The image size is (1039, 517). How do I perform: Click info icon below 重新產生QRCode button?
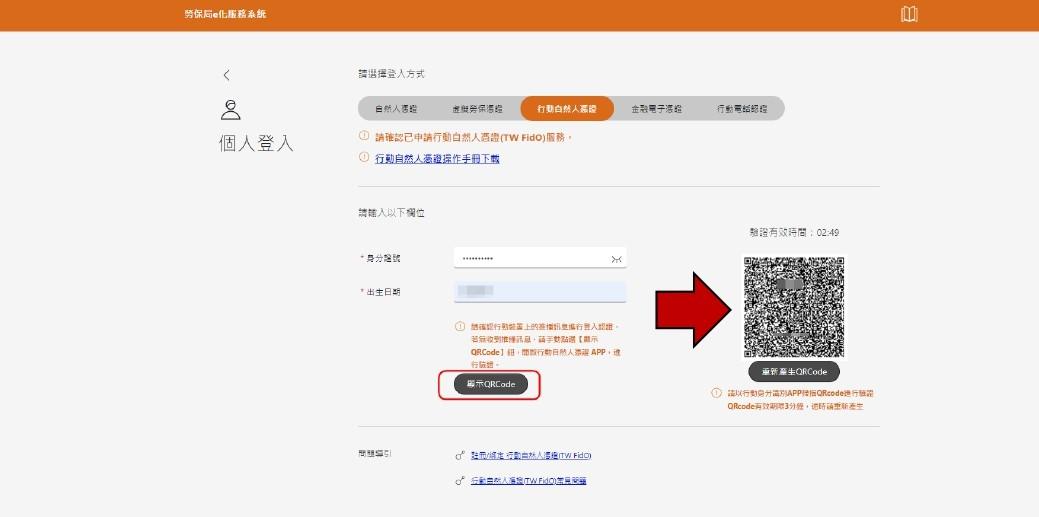click(716, 393)
